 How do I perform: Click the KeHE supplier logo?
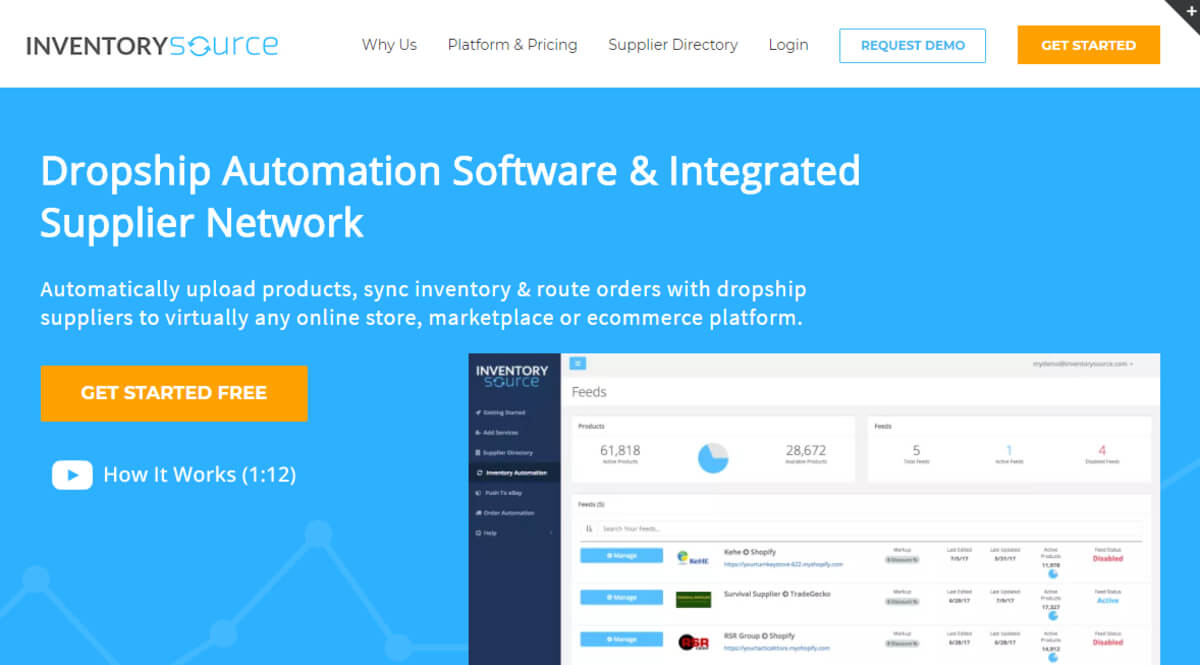(x=691, y=558)
